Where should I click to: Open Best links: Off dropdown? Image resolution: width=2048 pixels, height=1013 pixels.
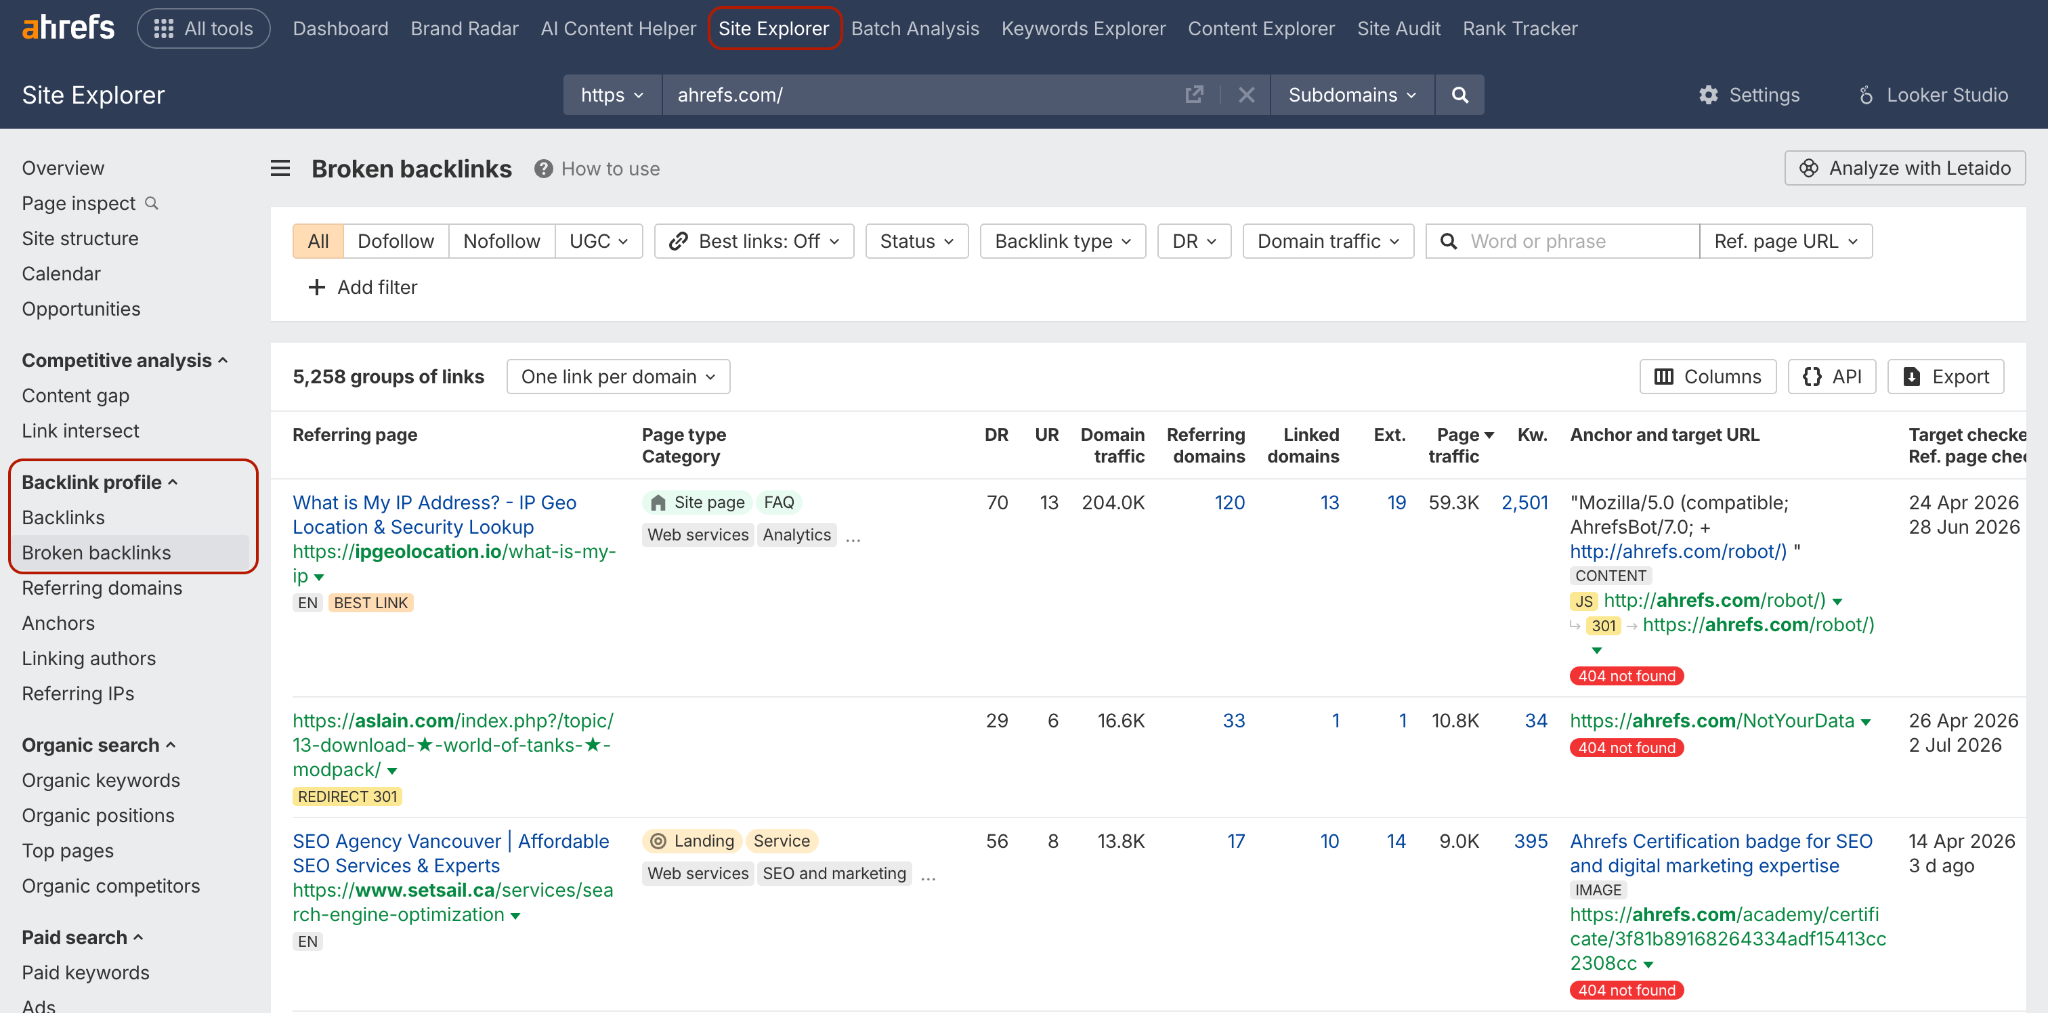click(x=754, y=241)
